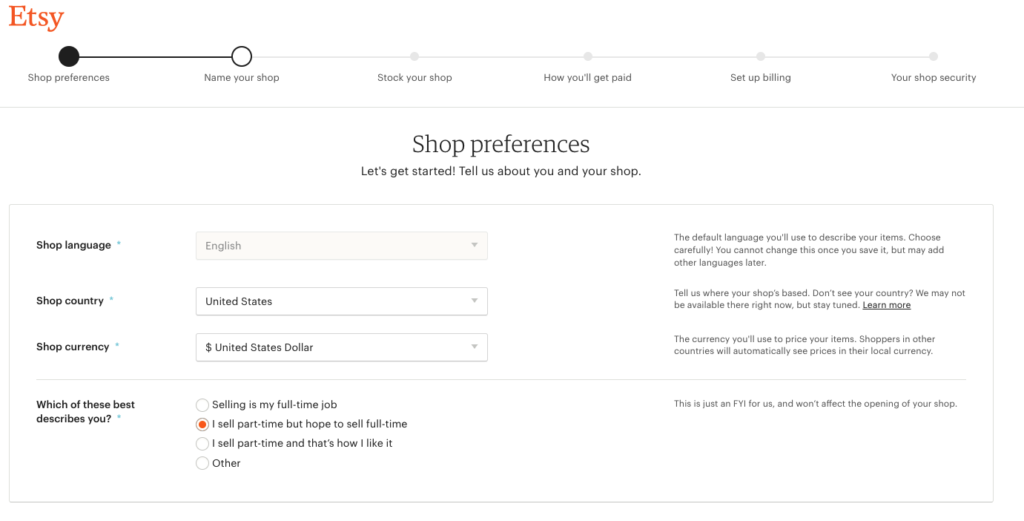Go to the Name your shop step label
This screenshot has height=521, width=1024.
[242, 78]
